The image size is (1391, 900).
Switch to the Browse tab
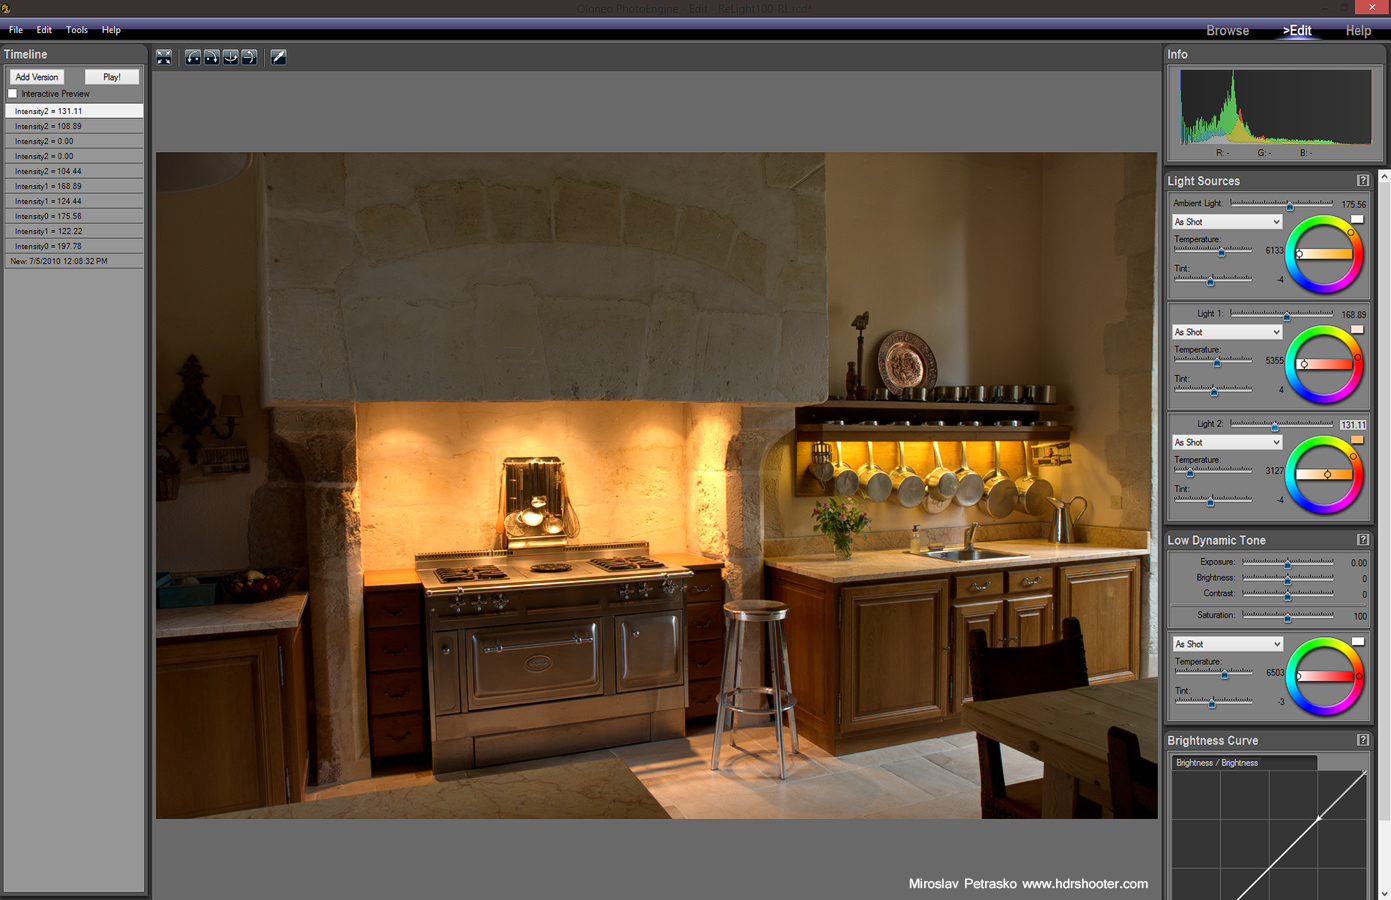click(x=1227, y=30)
